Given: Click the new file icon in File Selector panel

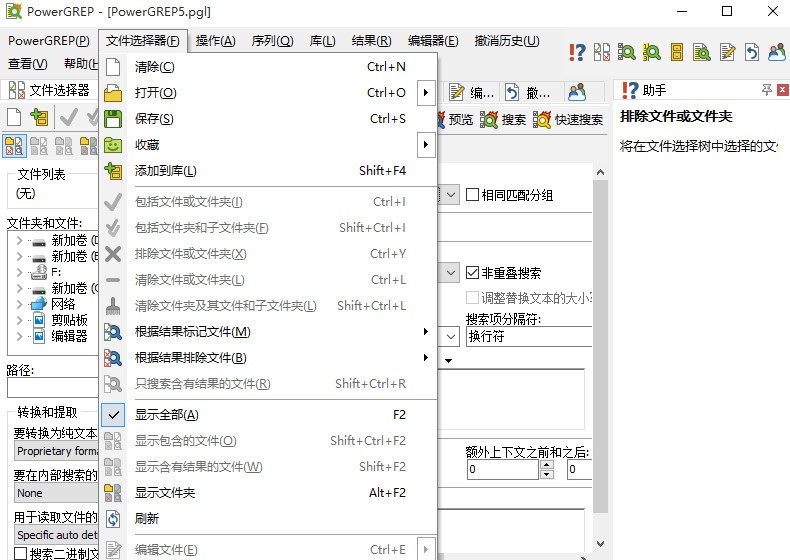Looking at the screenshot, I should coord(14,117).
